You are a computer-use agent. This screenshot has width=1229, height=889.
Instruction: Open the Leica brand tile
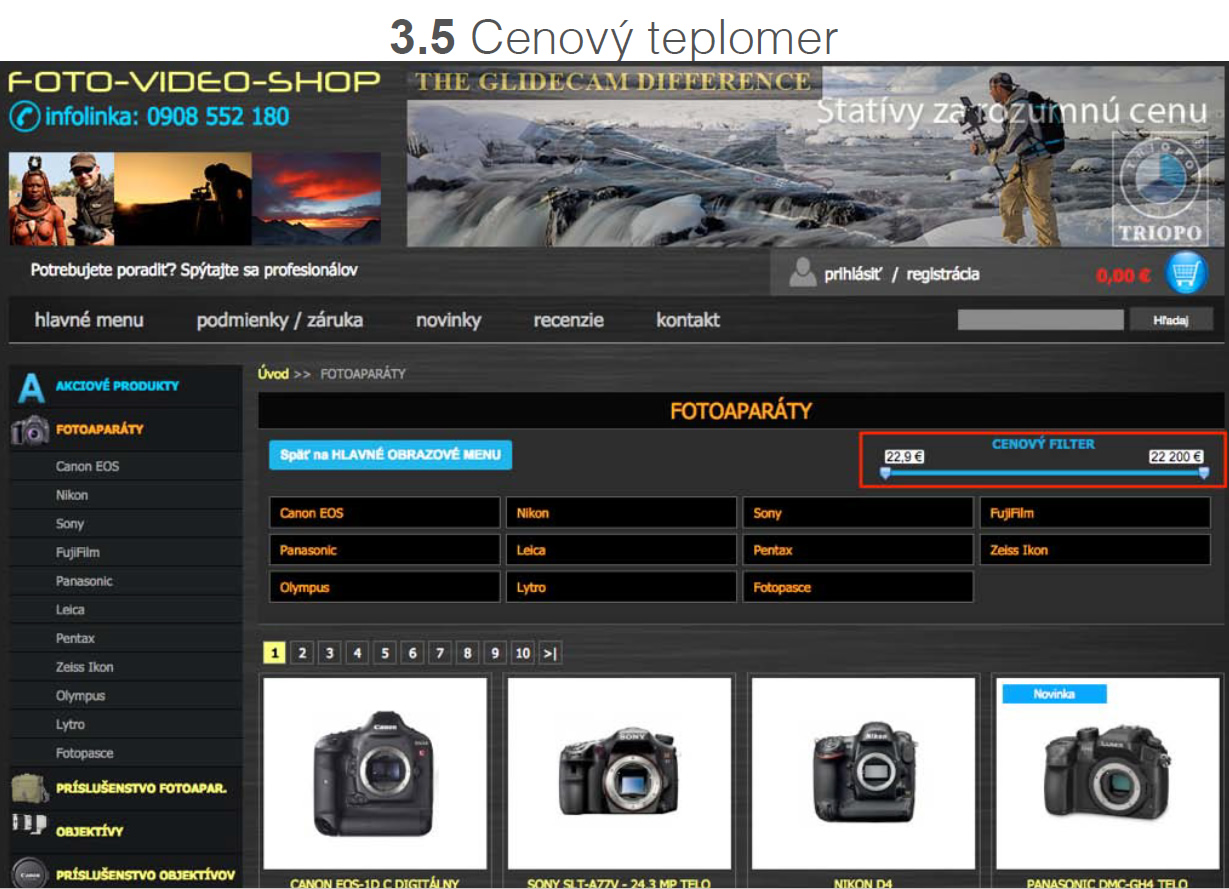point(621,550)
